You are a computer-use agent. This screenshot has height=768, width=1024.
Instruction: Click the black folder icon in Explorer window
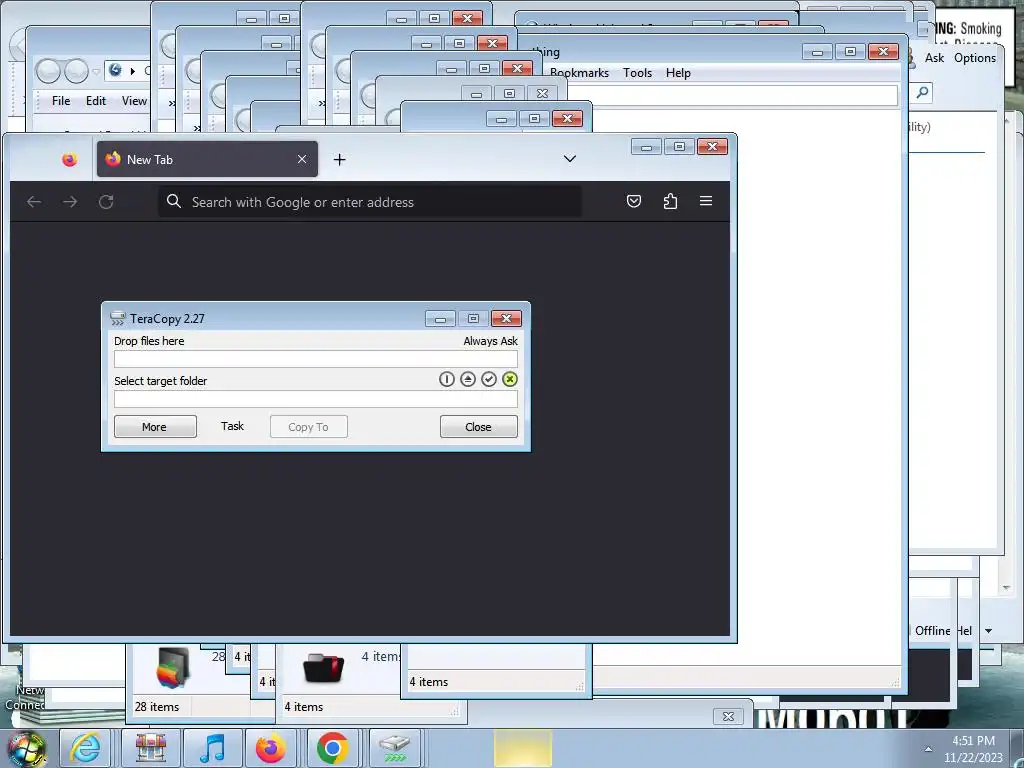[x=324, y=667]
